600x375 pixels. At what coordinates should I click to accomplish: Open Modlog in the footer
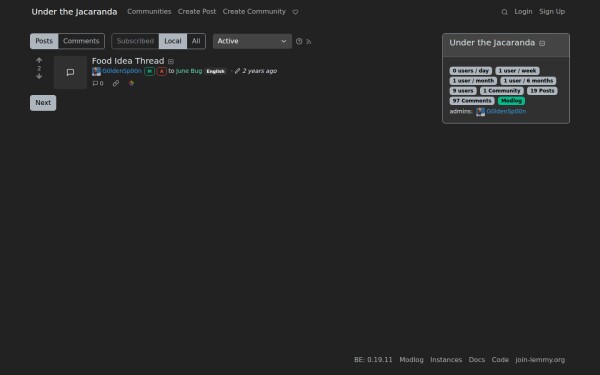point(411,360)
